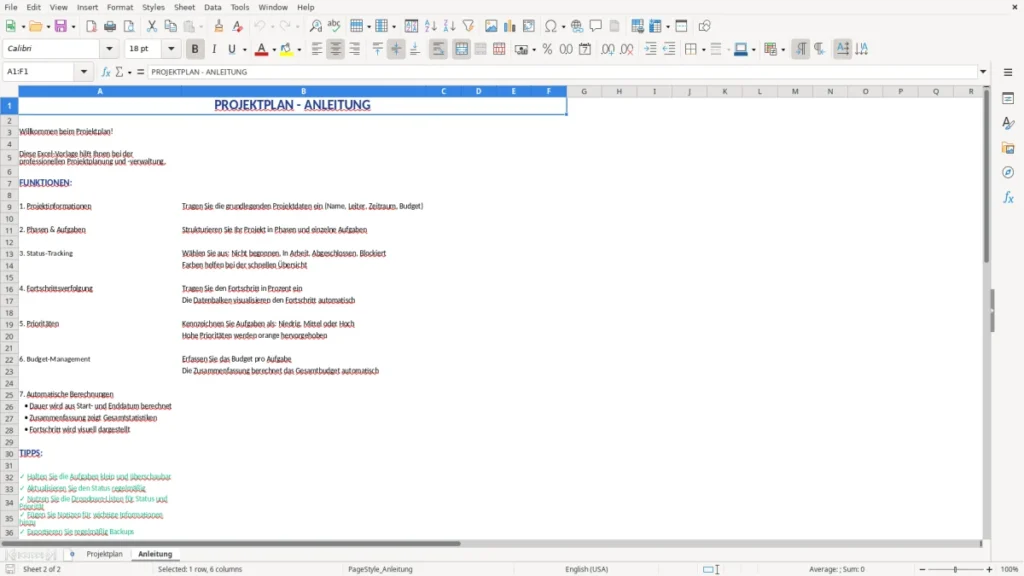Image resolution: width=1024 pixels, height=576 pixels.
Task: Open the borders dropdown arrow
Action: pos(703,50)
